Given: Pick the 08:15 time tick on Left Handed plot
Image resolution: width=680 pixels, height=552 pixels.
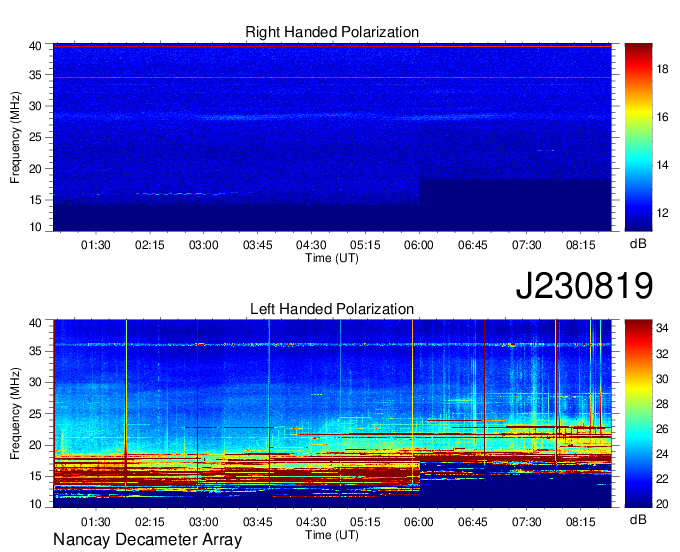Looking at the screenshot, I should 580,522.
